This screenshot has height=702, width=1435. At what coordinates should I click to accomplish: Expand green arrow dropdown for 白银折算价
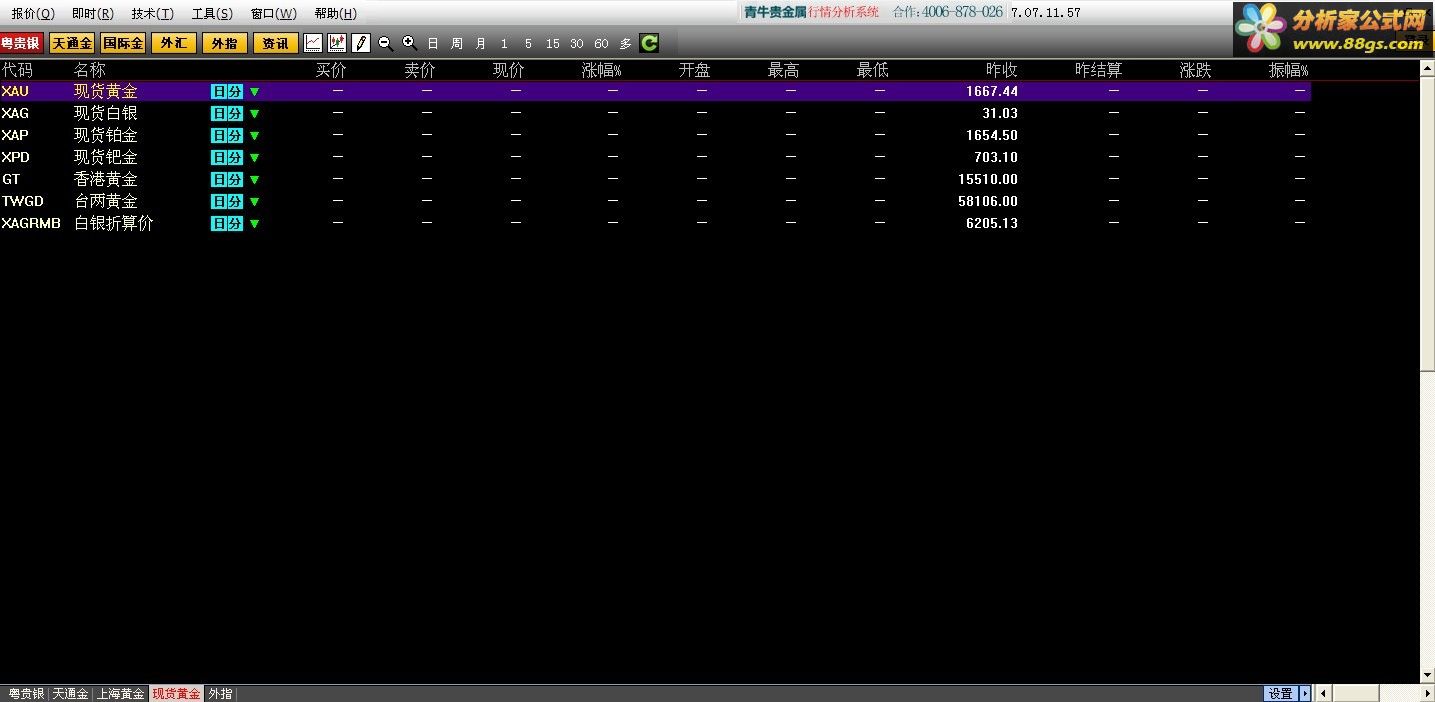(254, 223)
